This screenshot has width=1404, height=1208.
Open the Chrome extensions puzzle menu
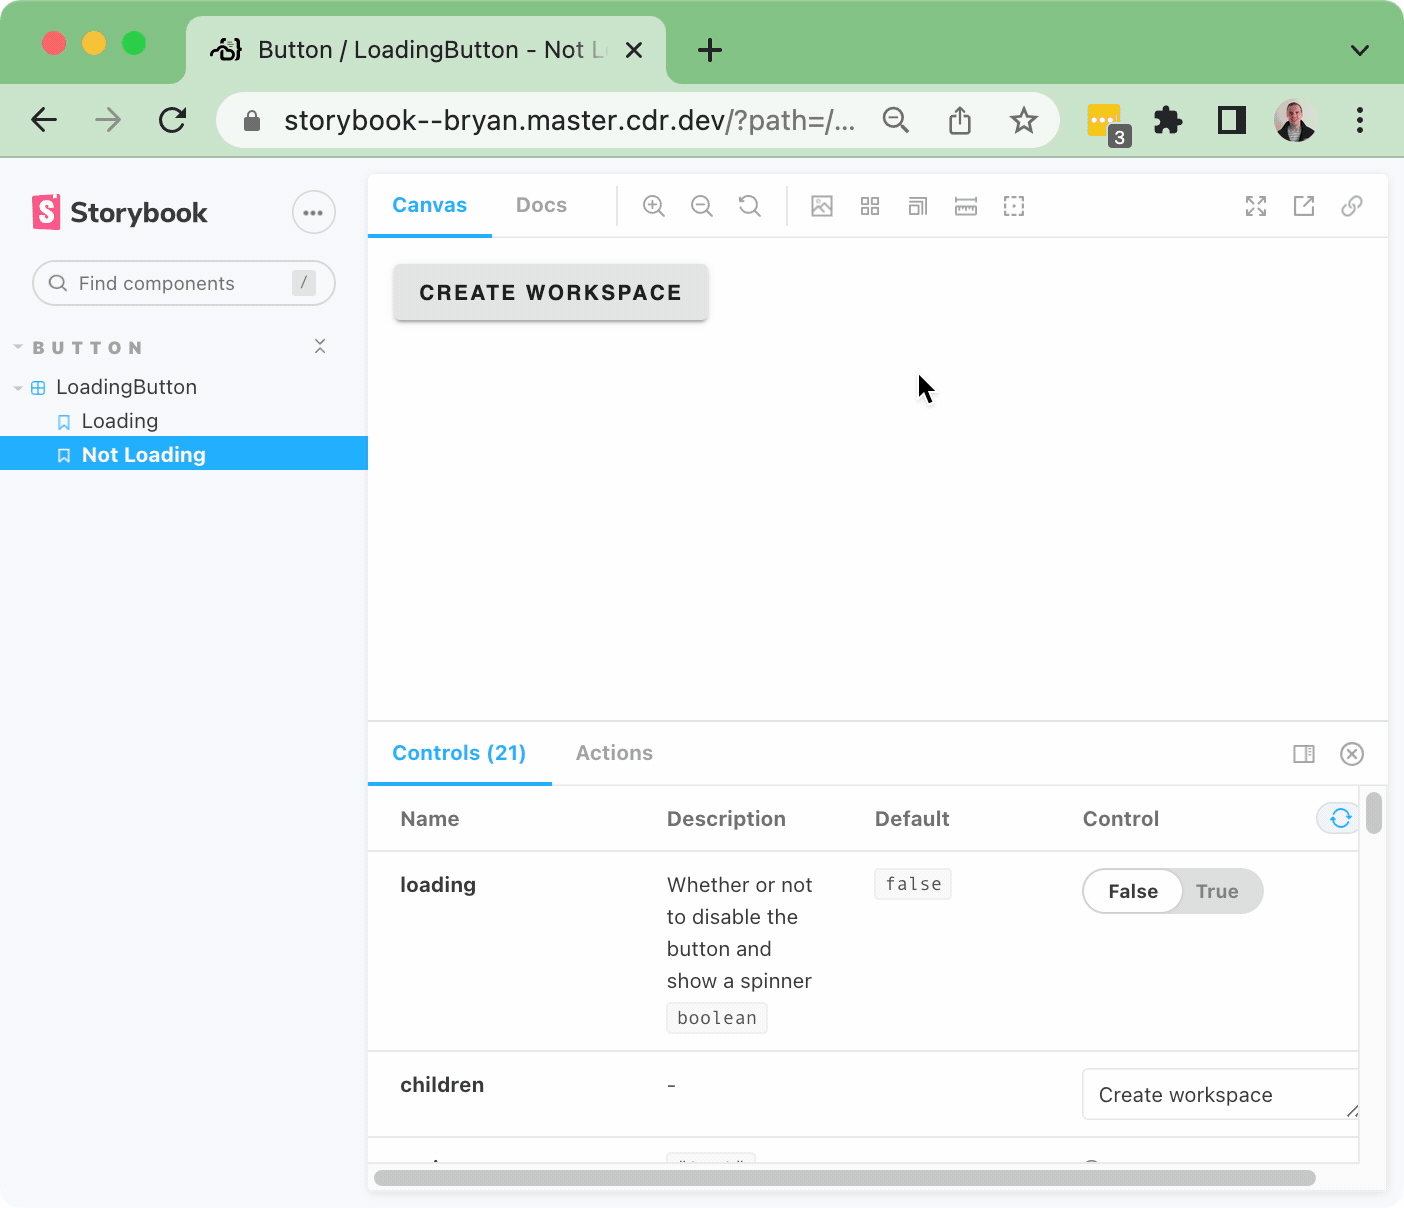[x=1168, y=121]
